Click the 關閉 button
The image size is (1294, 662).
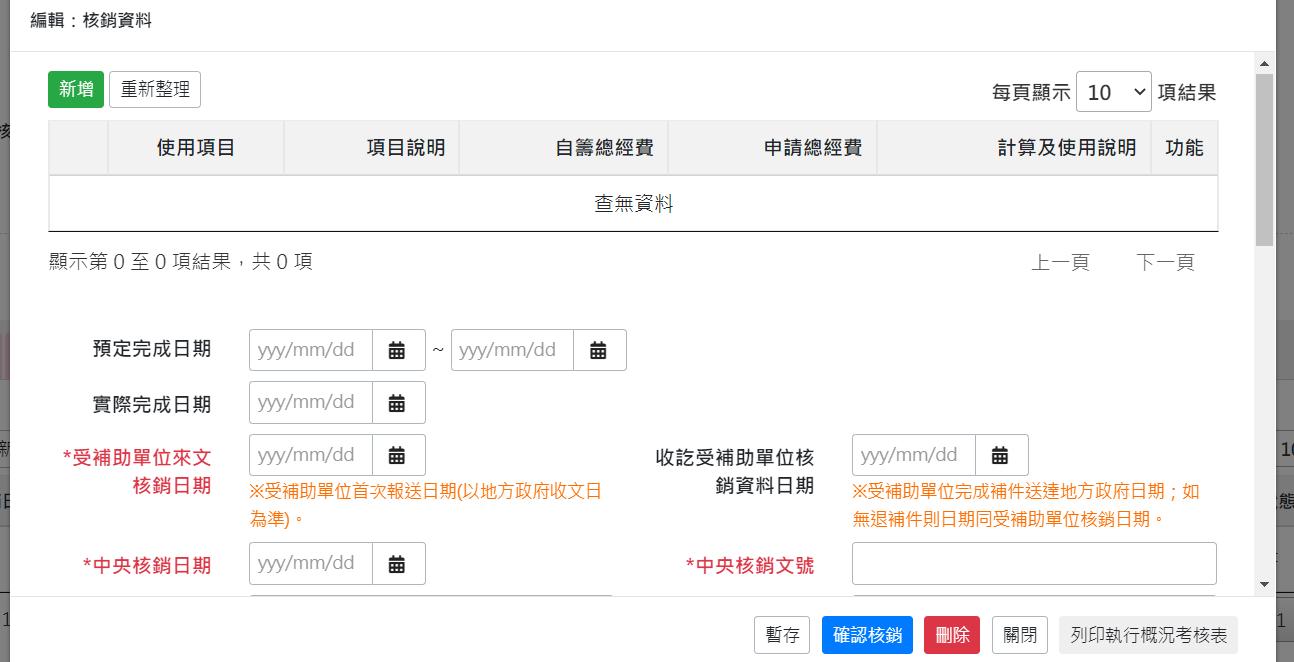(x=1019, y=635)
